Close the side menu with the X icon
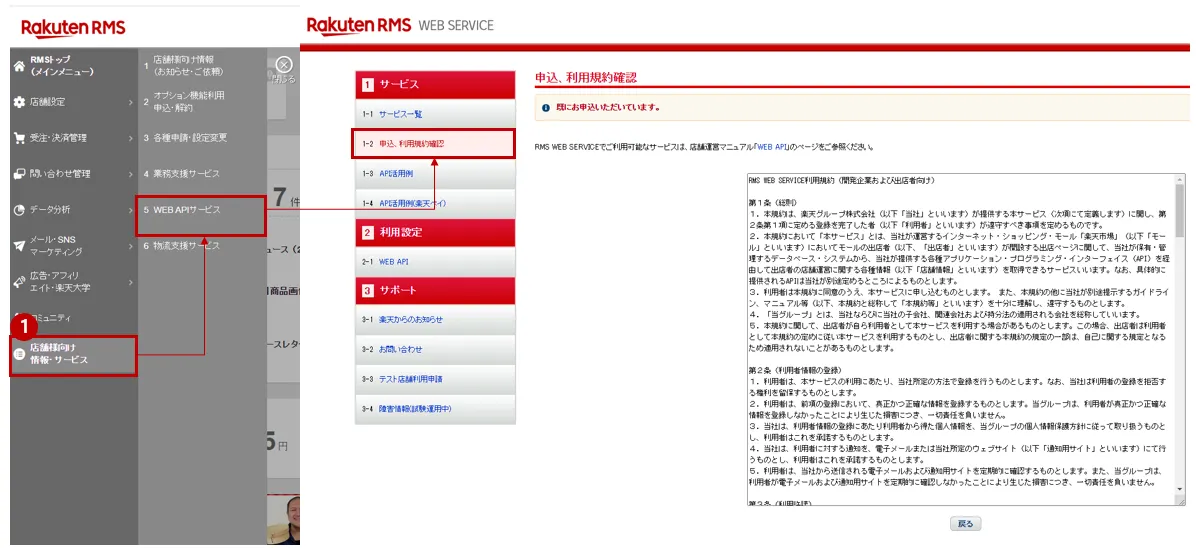Image resolution: width=1196 pixels, height=548 pixels. [284, 65]
